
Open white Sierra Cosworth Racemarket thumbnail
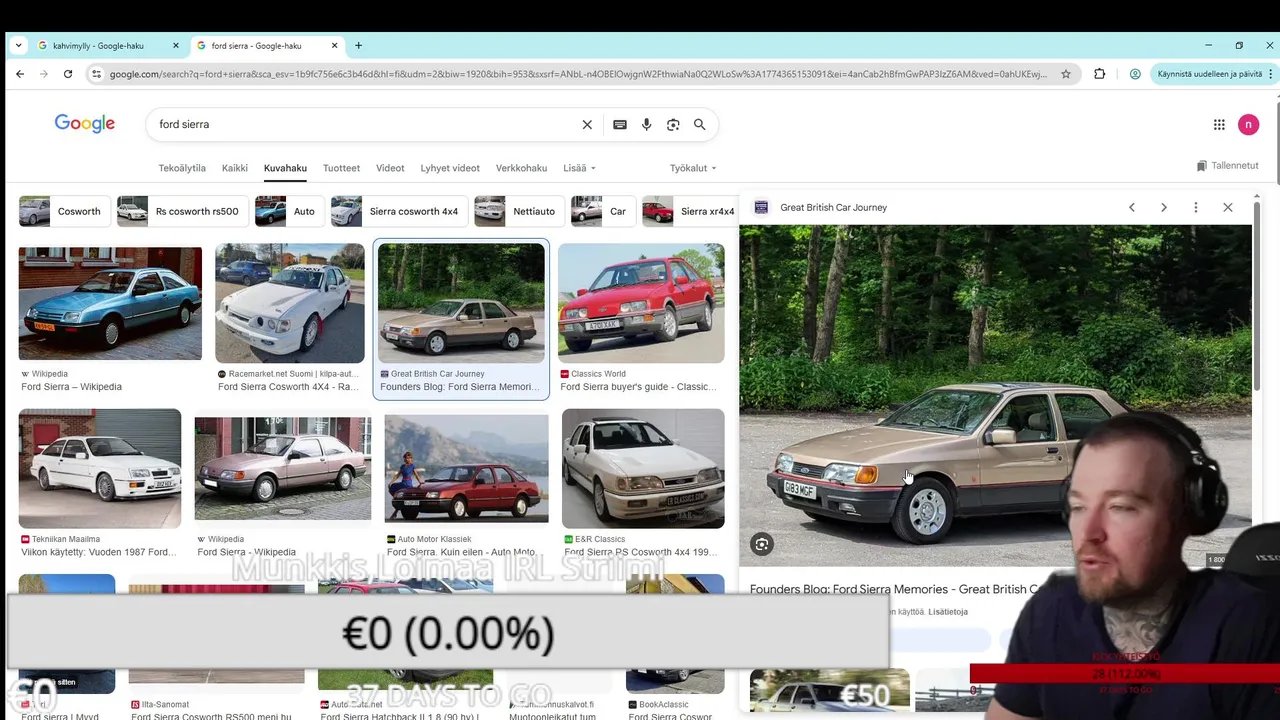pyautogui.click(x=289, y=302)
